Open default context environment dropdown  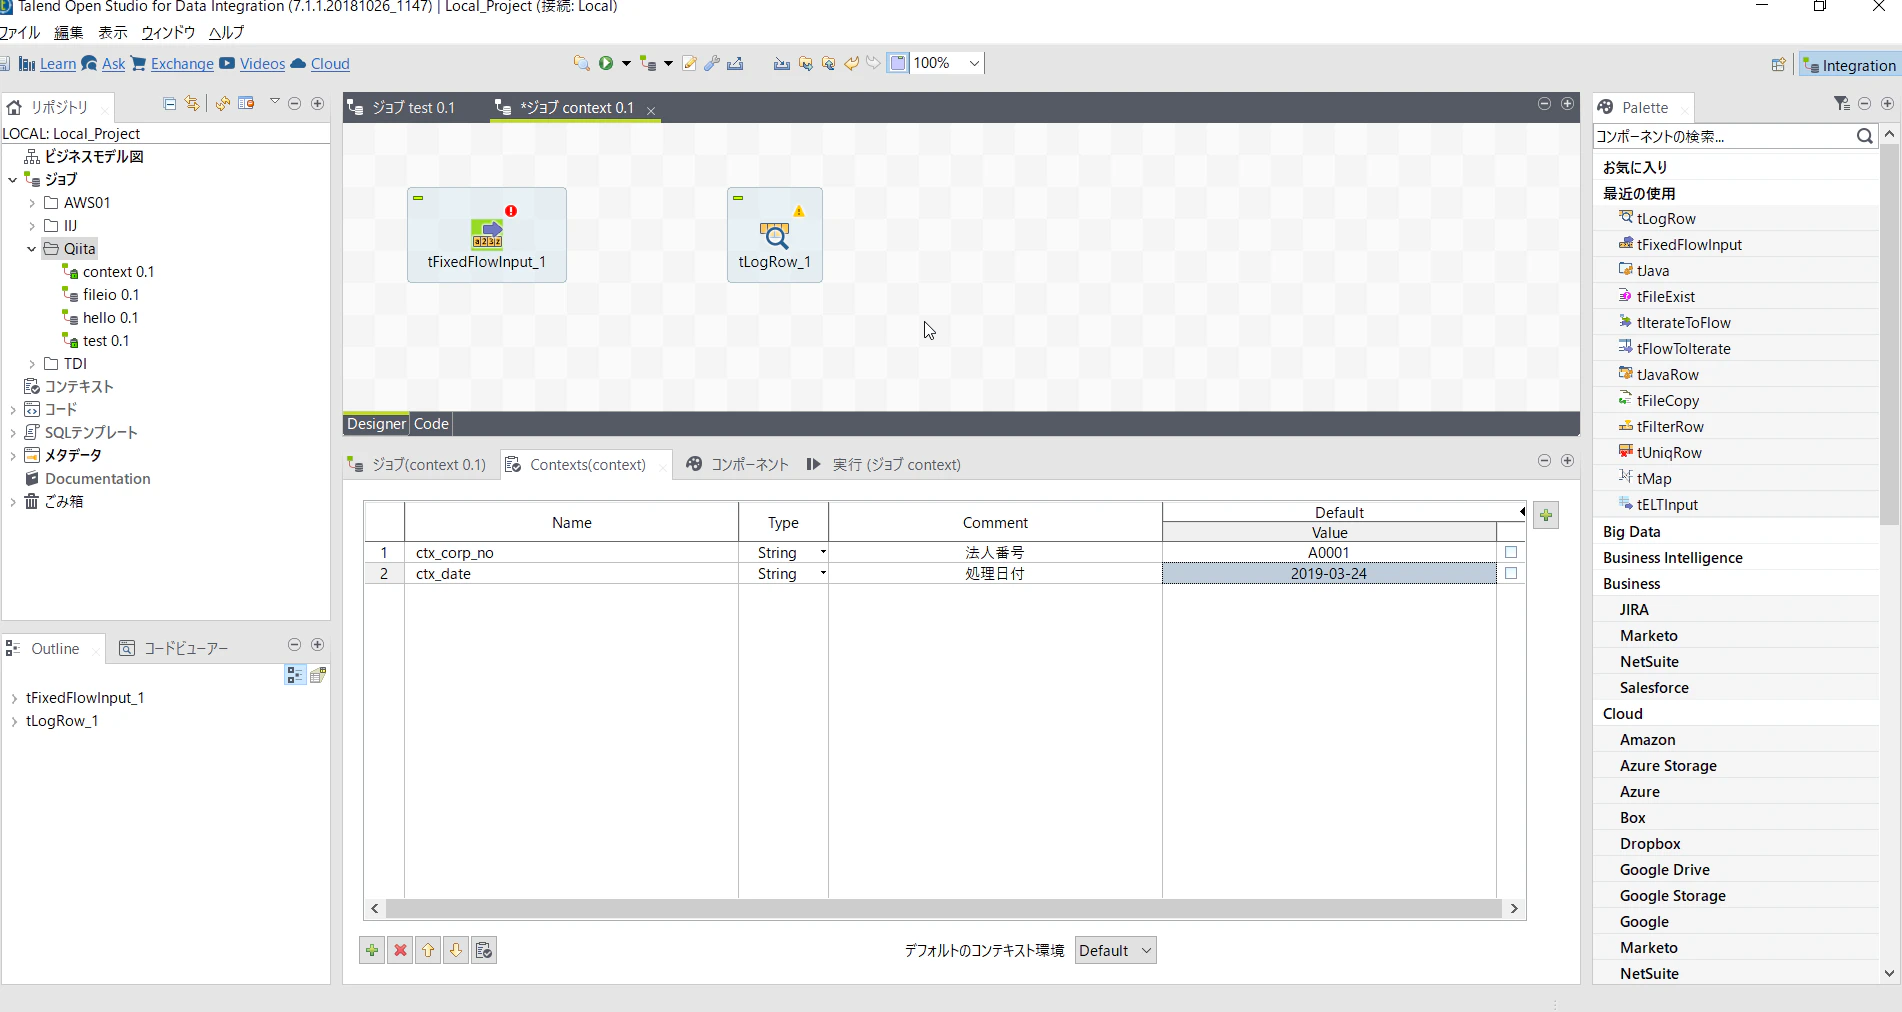click(x=1115, y=950)
